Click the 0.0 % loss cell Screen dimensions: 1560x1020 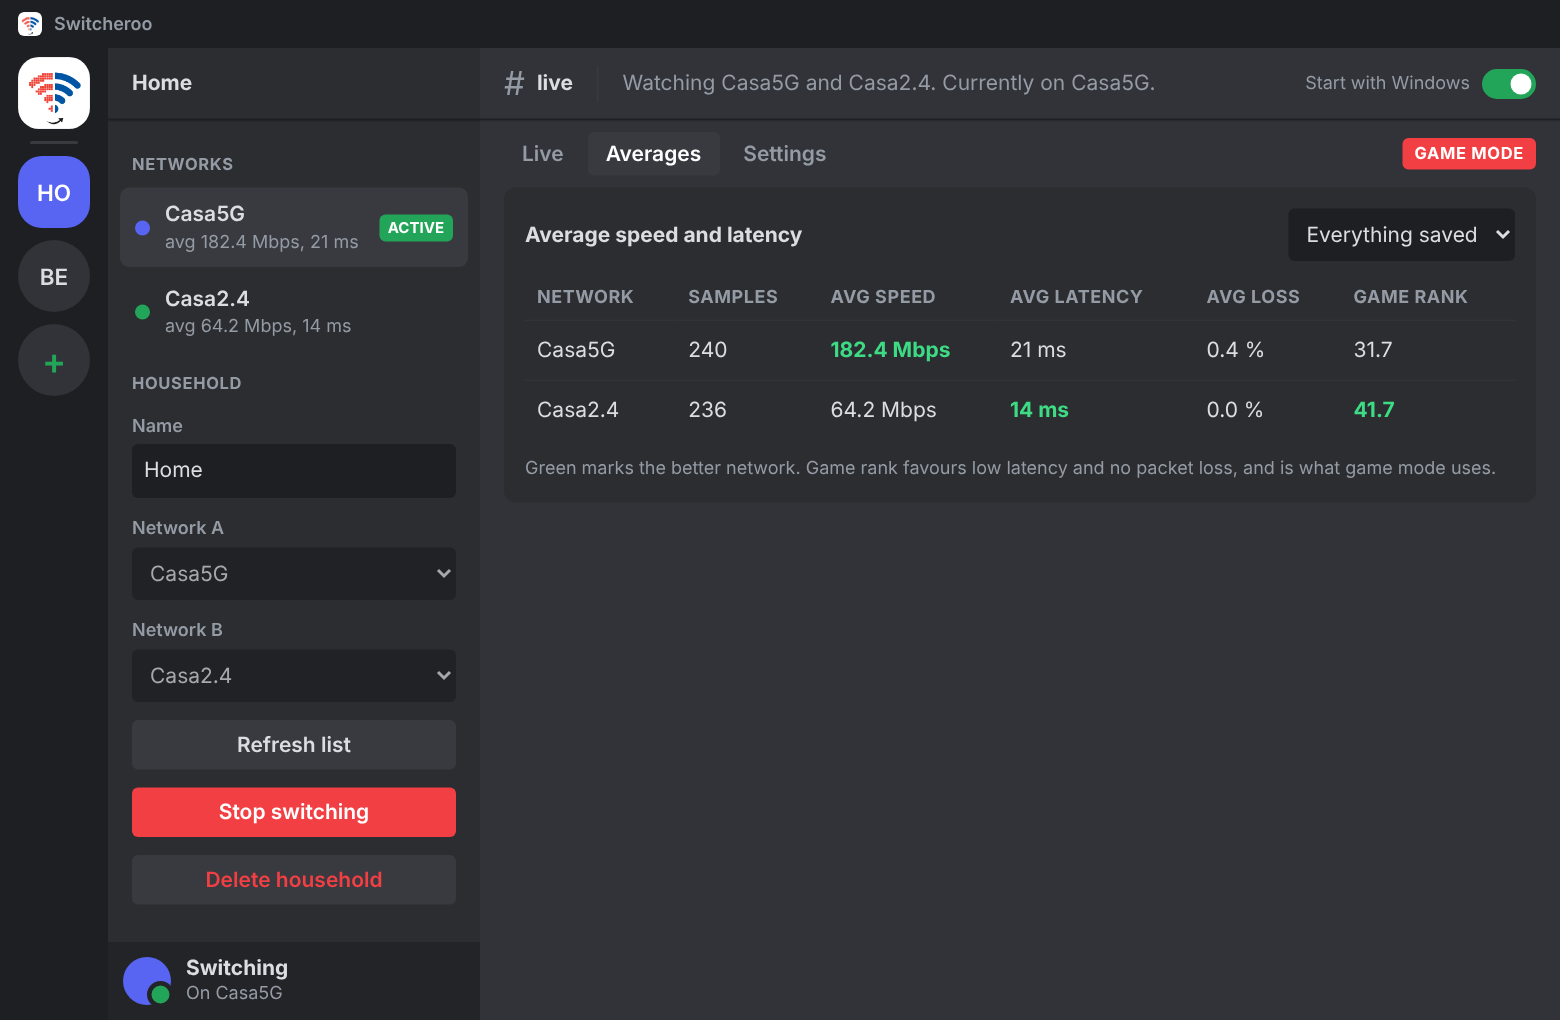(1235, 410)
